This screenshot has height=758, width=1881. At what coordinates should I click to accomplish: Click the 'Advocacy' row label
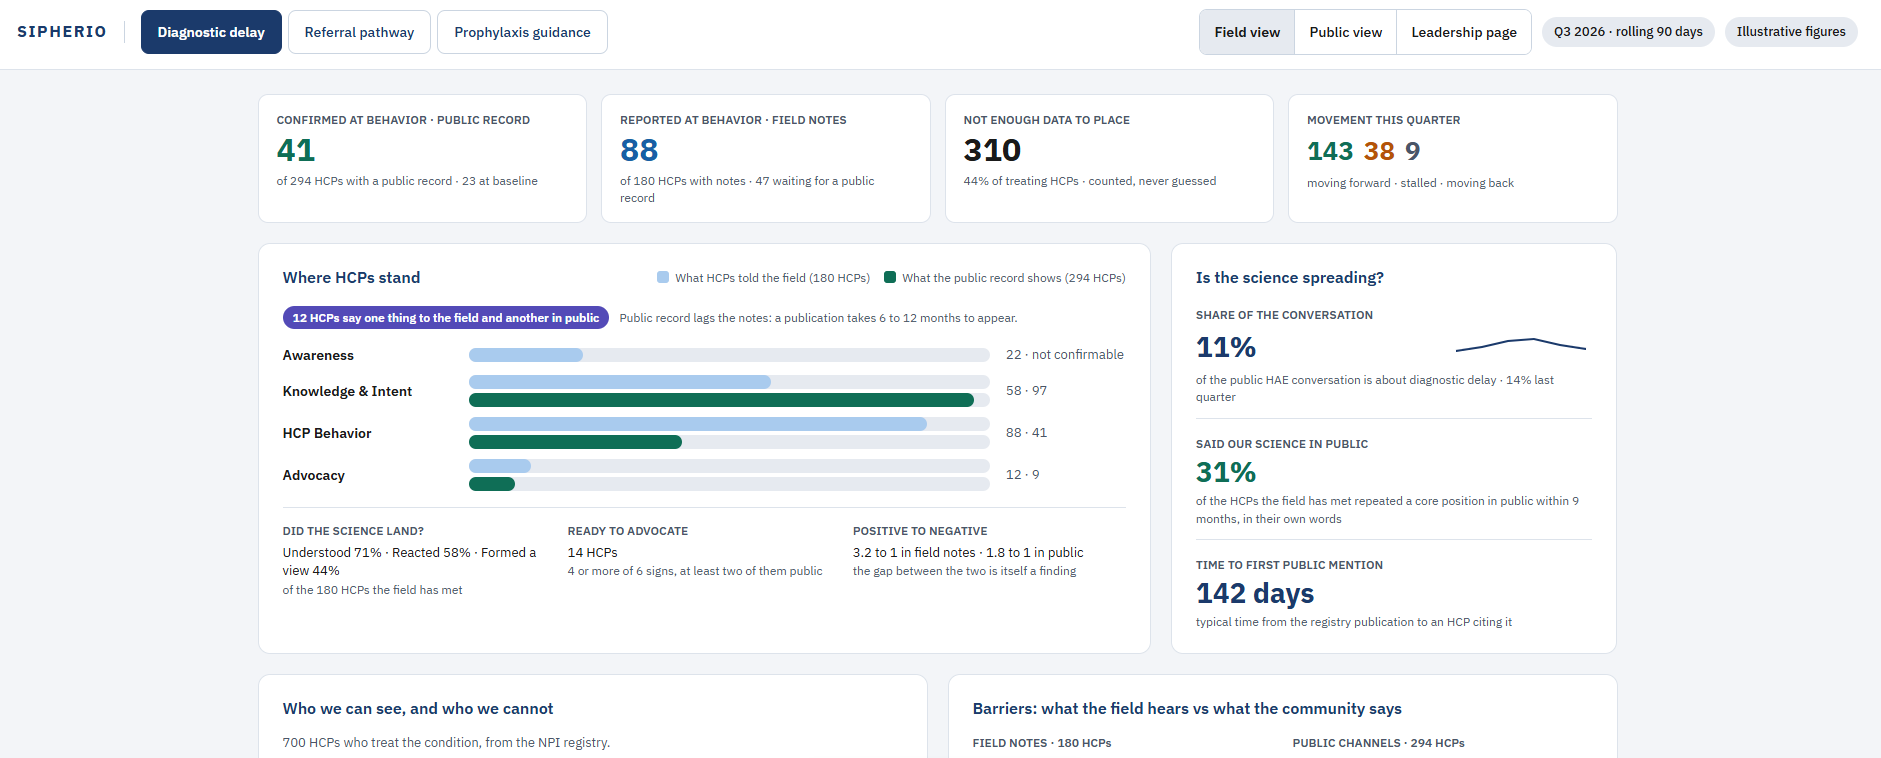click(314, 475)
